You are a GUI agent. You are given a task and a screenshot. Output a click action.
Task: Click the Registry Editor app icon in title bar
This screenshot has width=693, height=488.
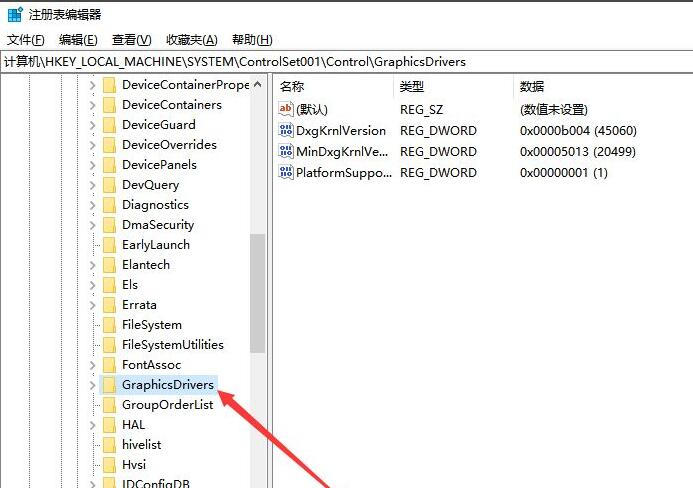click(x=15, y=14)
